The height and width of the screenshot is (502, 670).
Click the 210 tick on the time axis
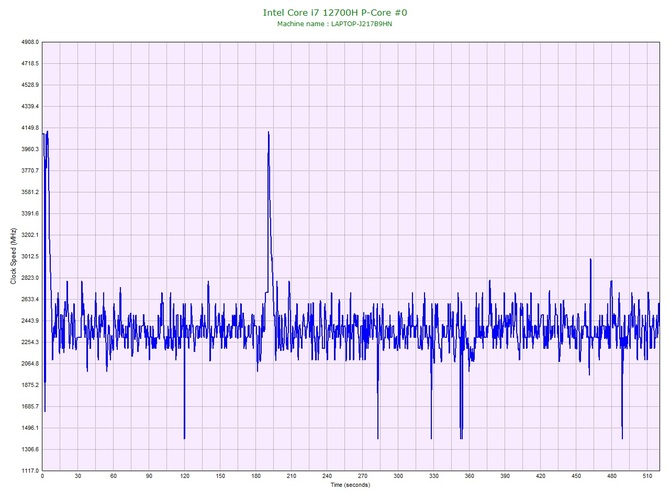[x=291, y=476]
